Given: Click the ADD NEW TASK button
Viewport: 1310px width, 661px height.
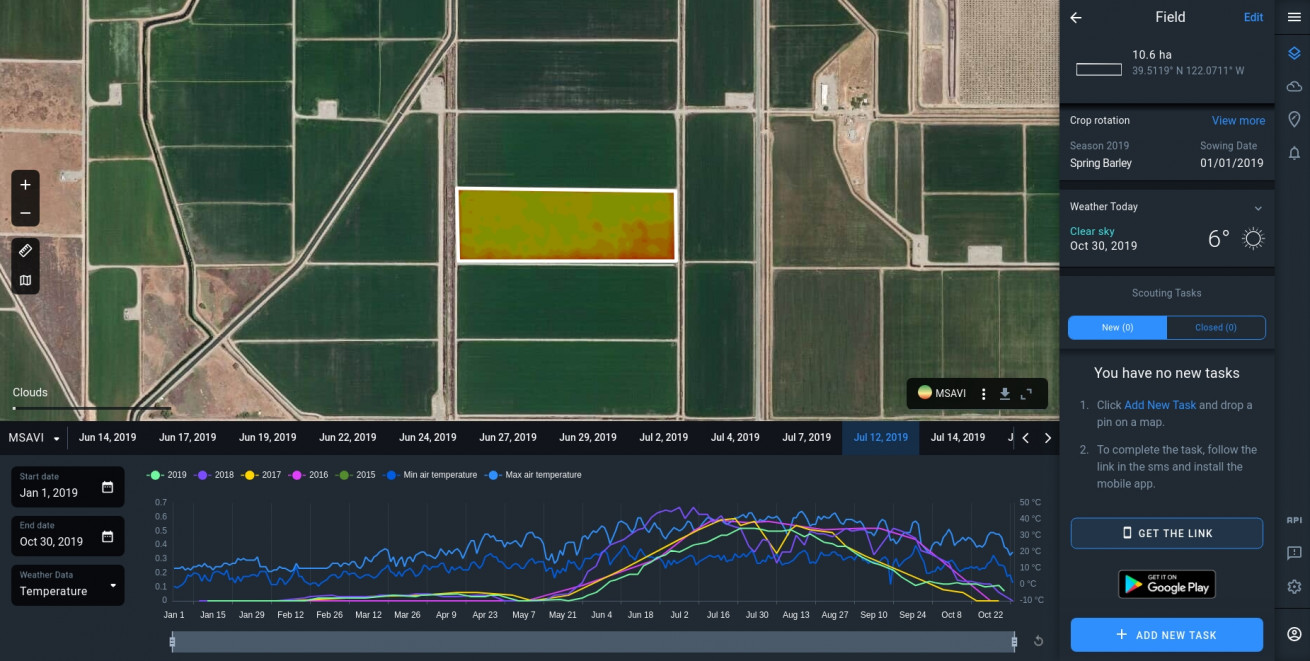Looking at the screenshot, I should pyautogui.click(x=1166, y=635).
